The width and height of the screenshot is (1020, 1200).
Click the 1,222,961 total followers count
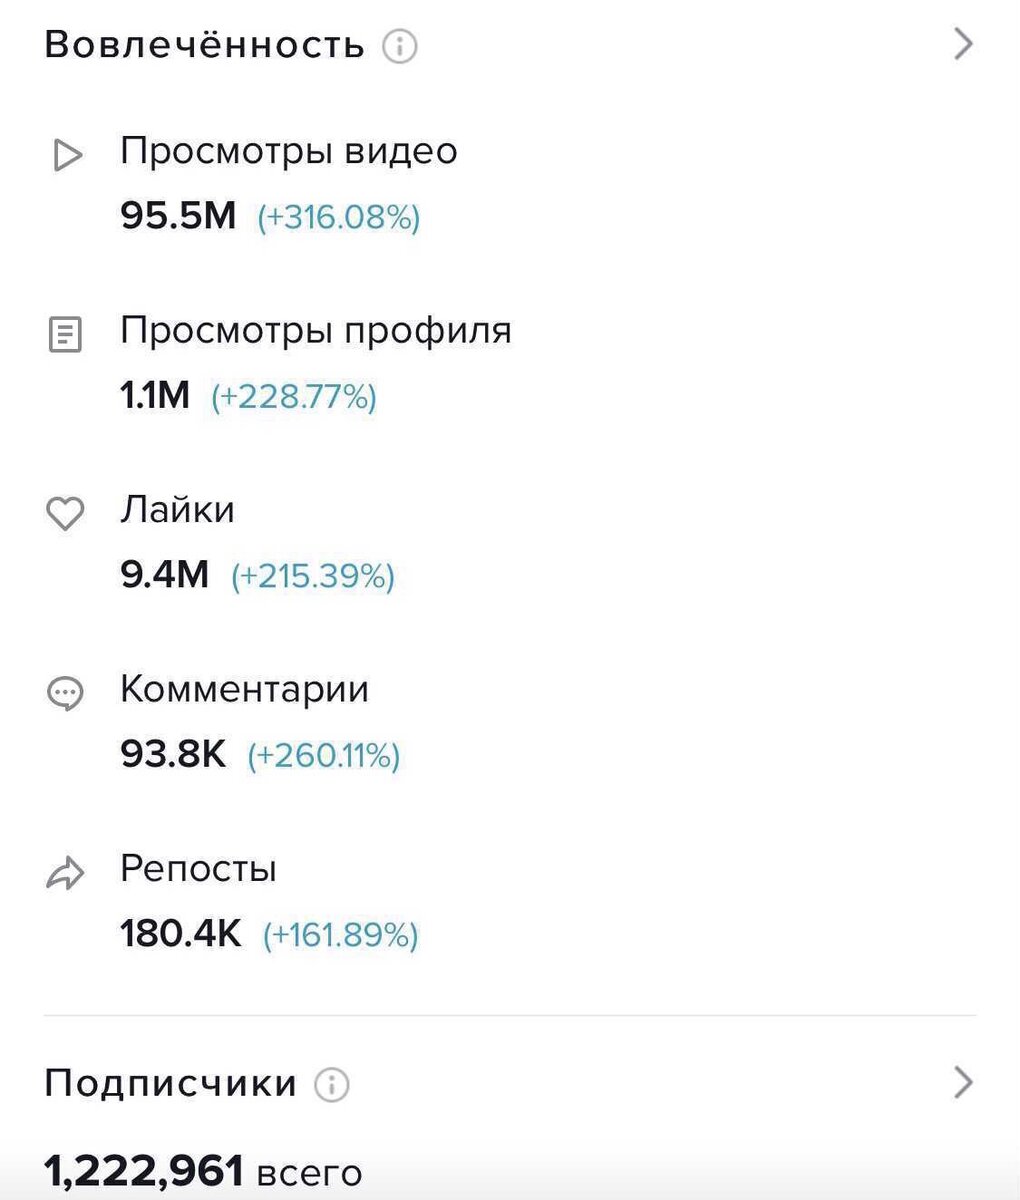pos(144,1171)
